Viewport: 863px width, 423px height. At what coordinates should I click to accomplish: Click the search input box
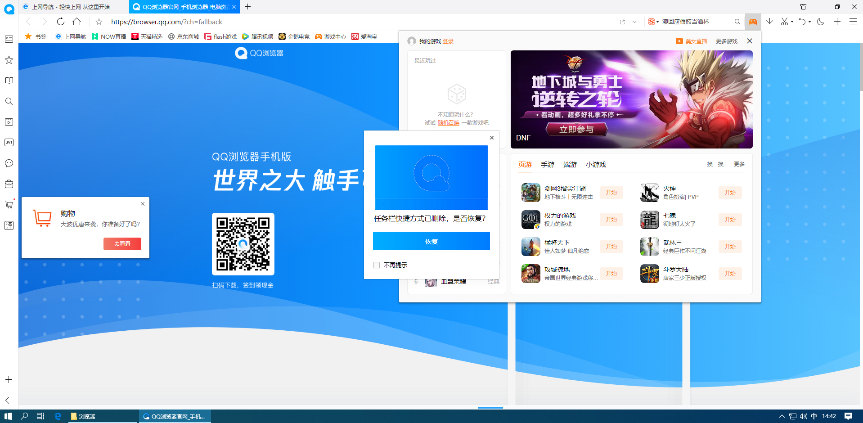coord(697,21)
